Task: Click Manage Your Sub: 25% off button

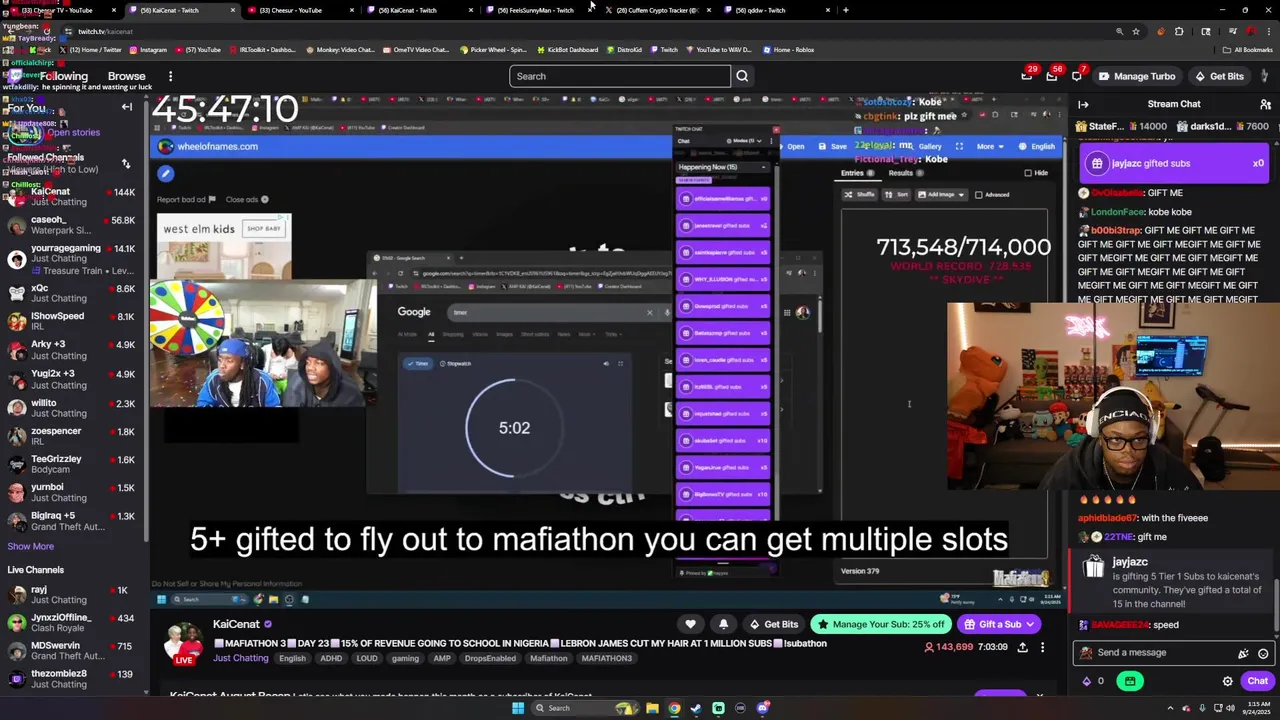Action: pyautogui.click(x=879, y=624)
